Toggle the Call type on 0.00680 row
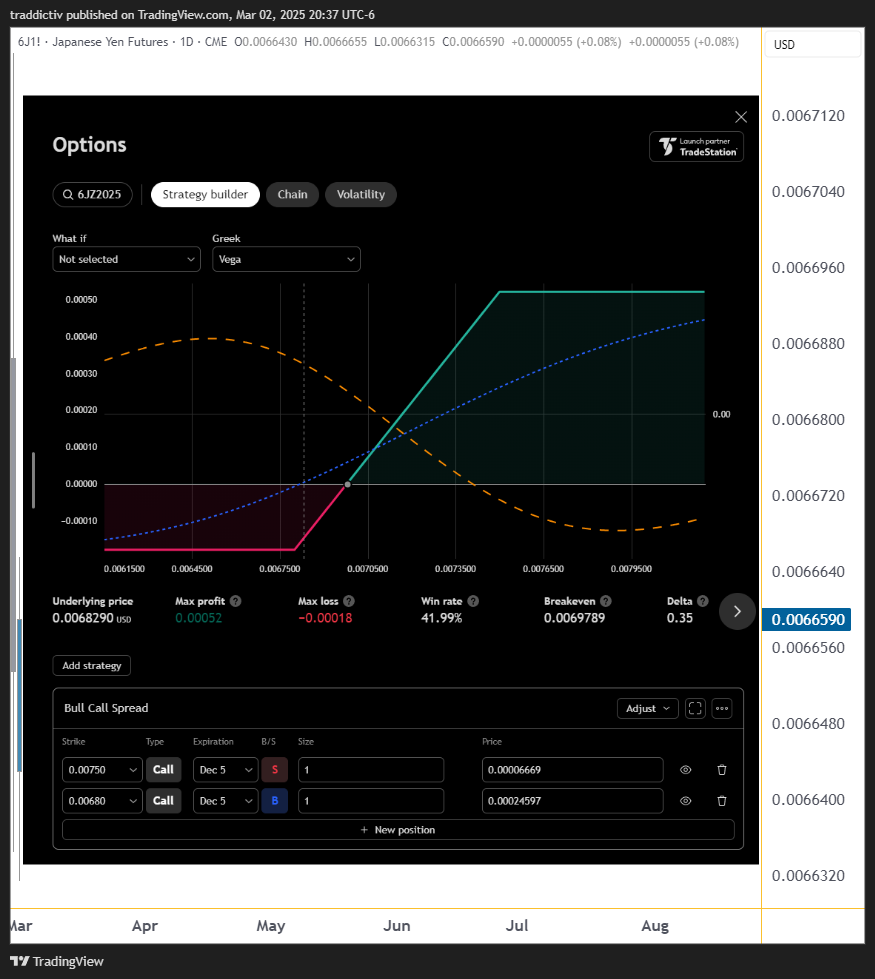This screenshot has height=979, width=875. click(x=164, y=800)
